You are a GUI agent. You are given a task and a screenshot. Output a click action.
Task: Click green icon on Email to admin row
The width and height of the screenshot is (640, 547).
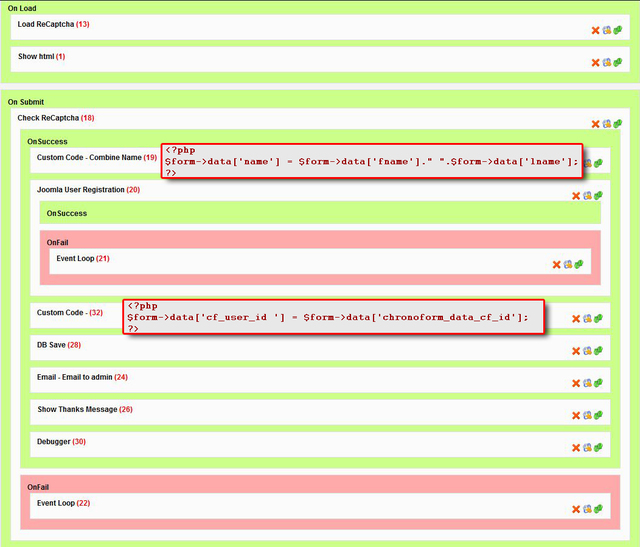tap(598, 383)
